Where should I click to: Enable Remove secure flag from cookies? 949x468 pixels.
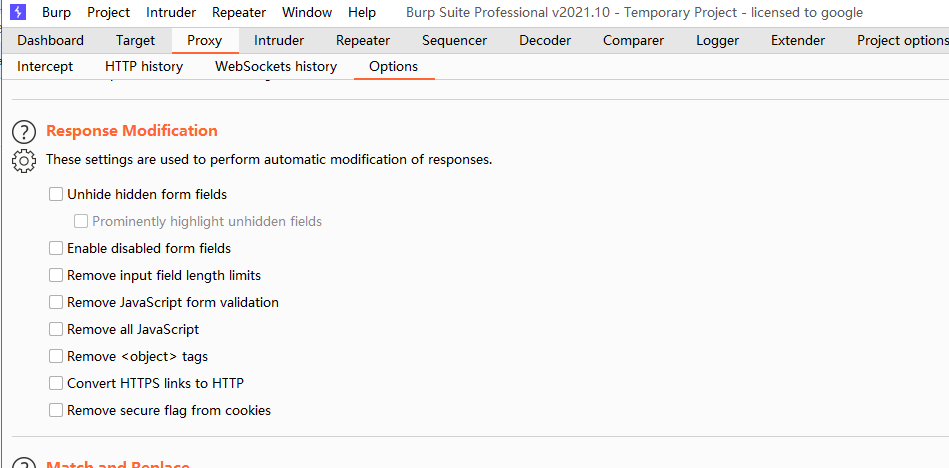[56, 410]
